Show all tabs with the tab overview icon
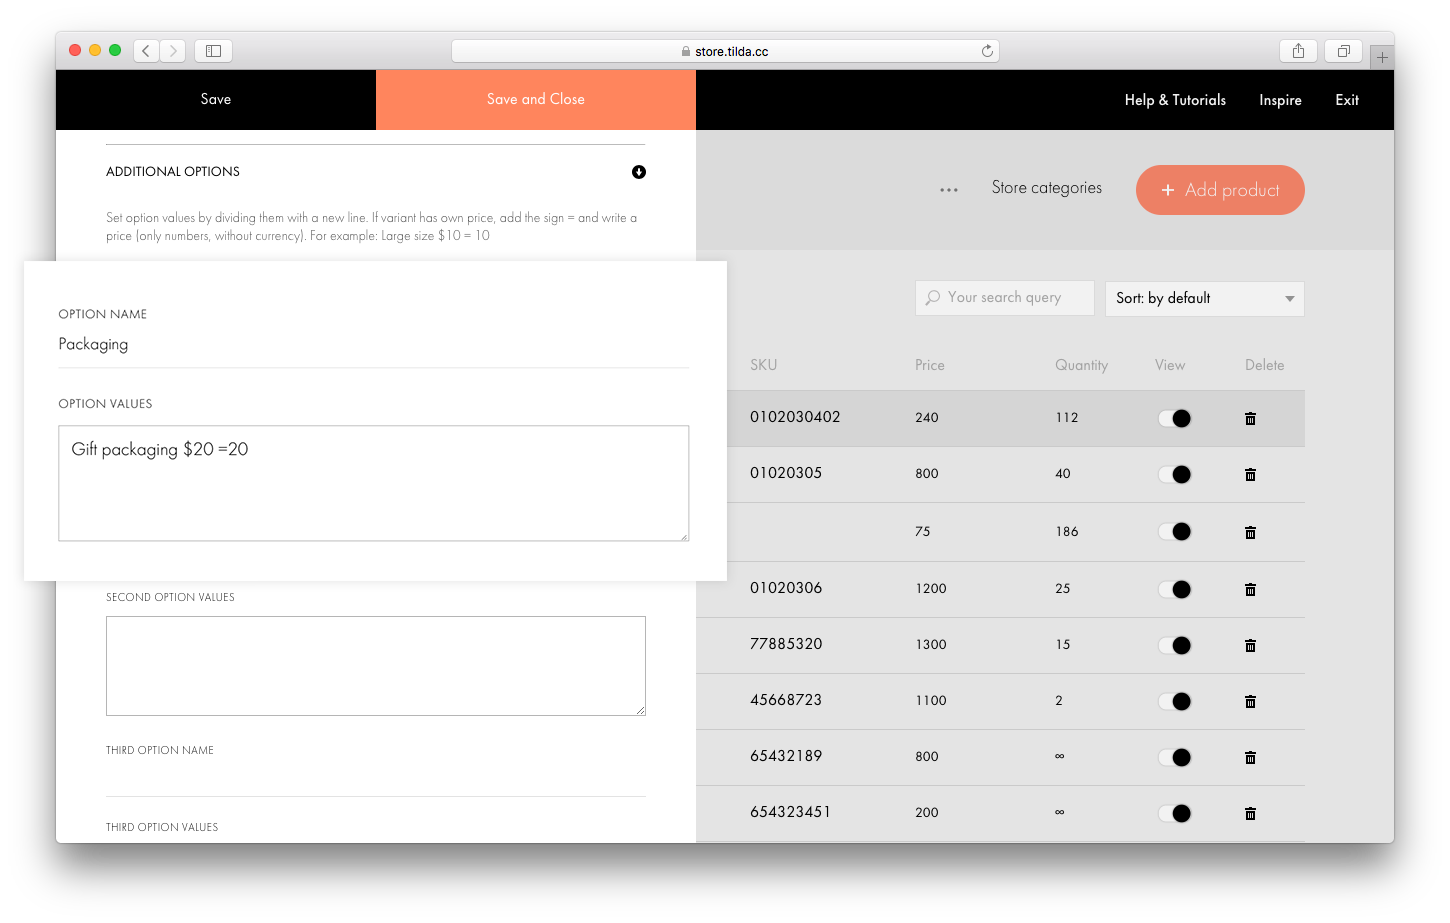This screenshot has width=1450, height=923. coord(1343,51)
